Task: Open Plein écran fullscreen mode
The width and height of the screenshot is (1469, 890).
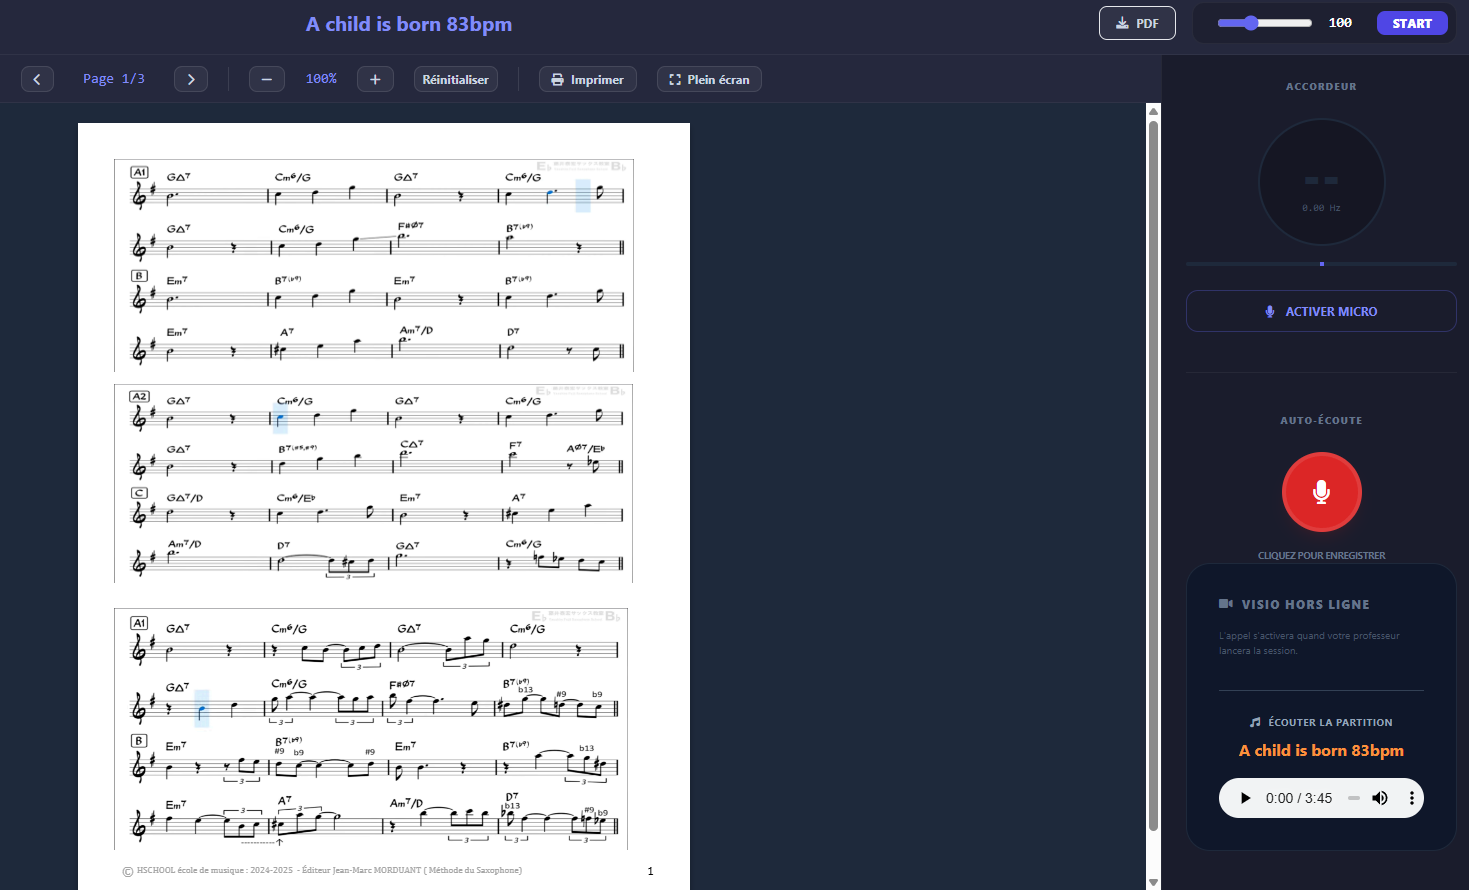Action: 709,79
